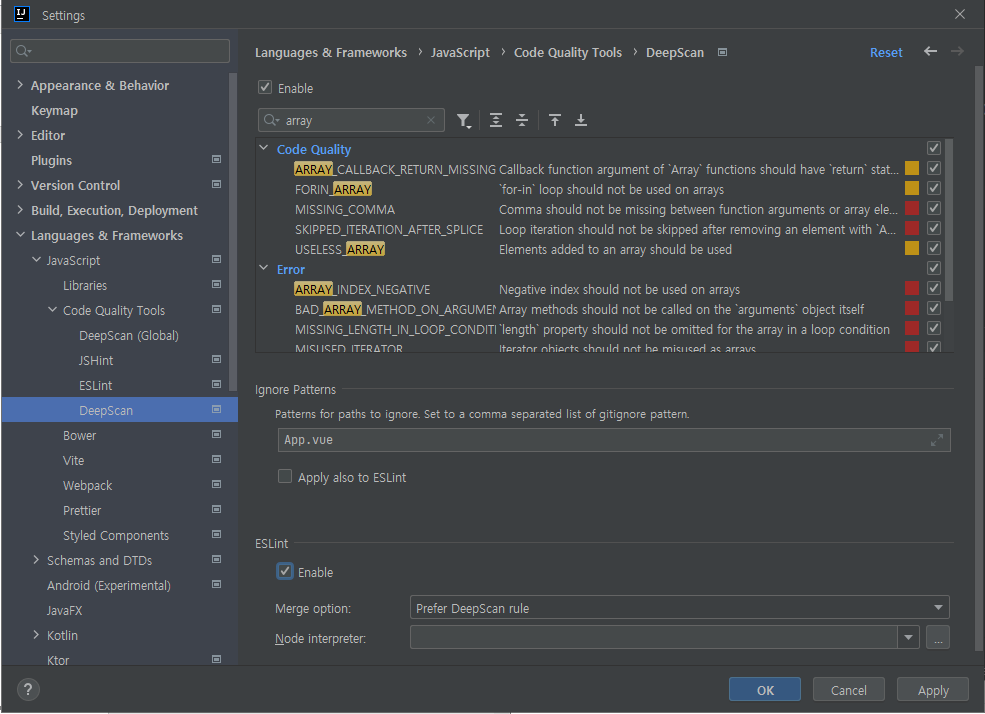Screen dimensions: 985x714
Task: Select Keymap in the settings tree
Action: click(55, 111)
